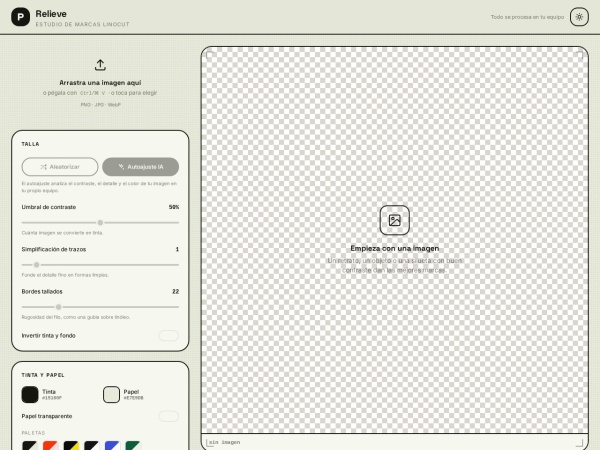Adjust the Simplificación de trazos slider
The width and height of the screenshot is (600, 450).
coord(100,264)
